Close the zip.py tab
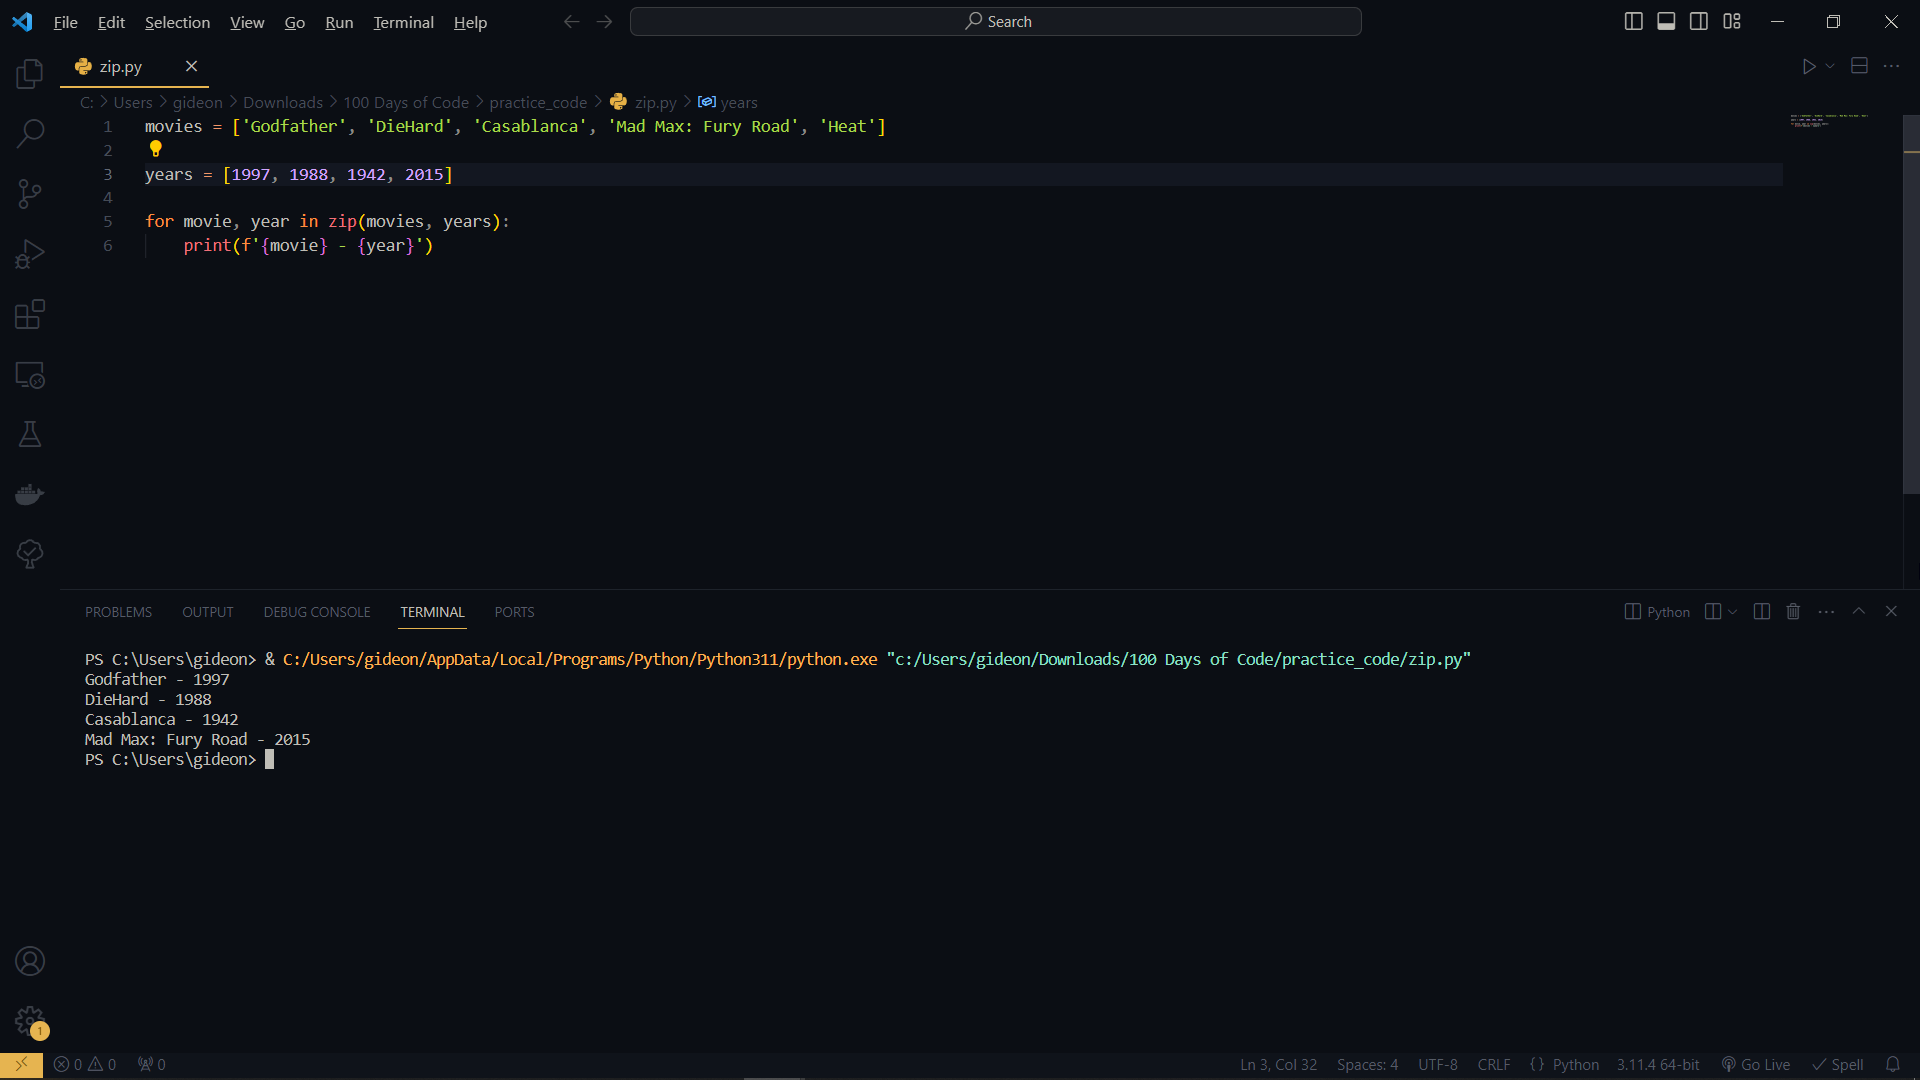Viewport: 1920px width, 1080px height. 191,66
